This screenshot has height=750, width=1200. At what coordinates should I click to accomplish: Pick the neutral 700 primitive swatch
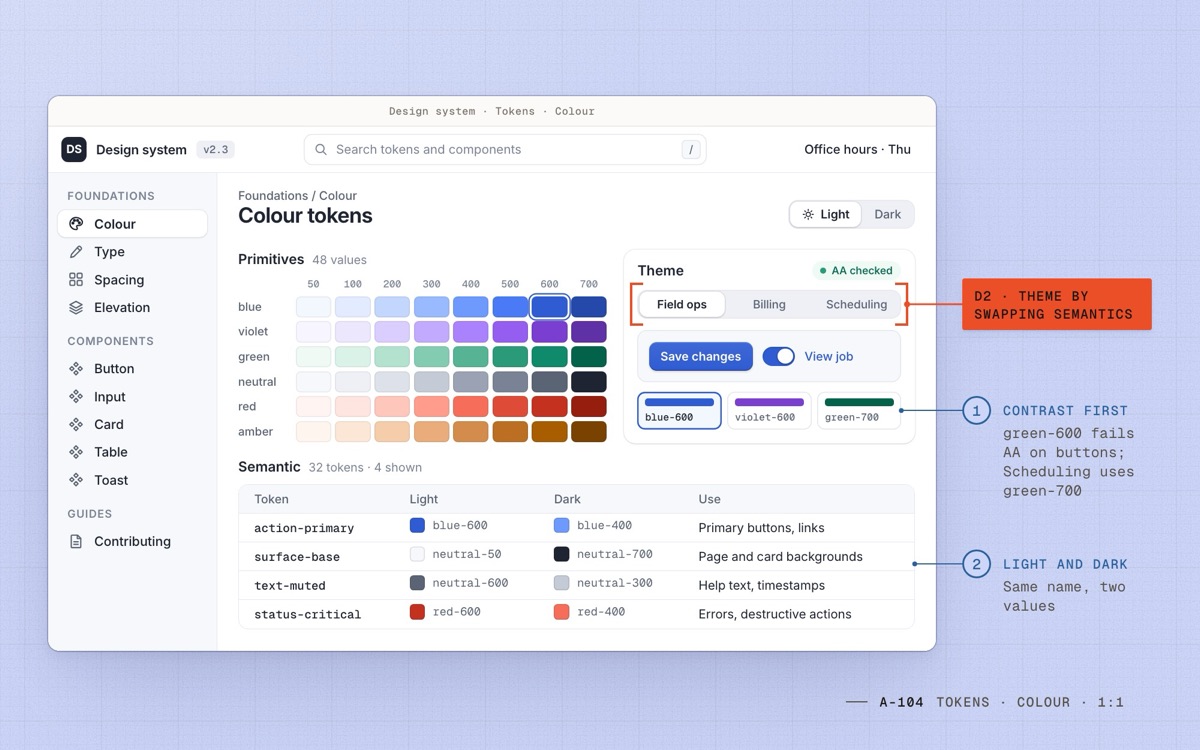coord(588,382)
